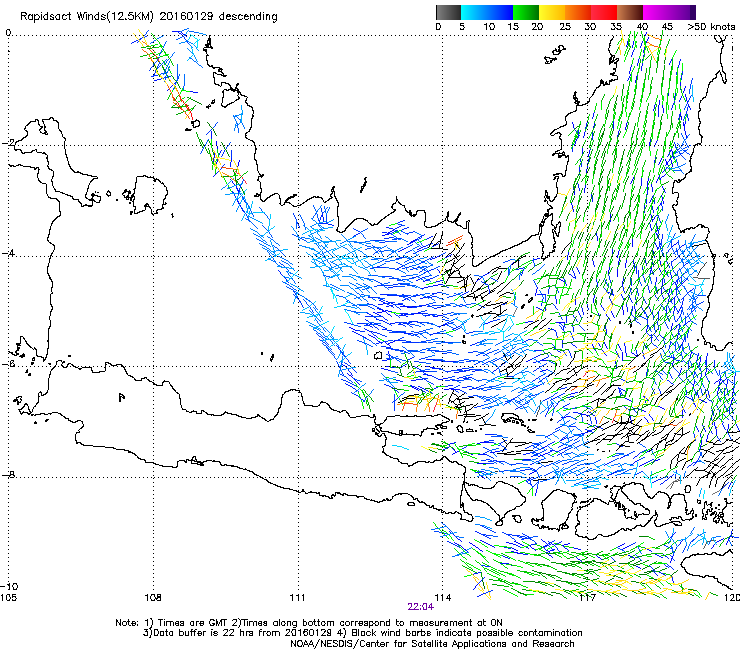Click the map title ending '20160129 descending'

[149, 17]
